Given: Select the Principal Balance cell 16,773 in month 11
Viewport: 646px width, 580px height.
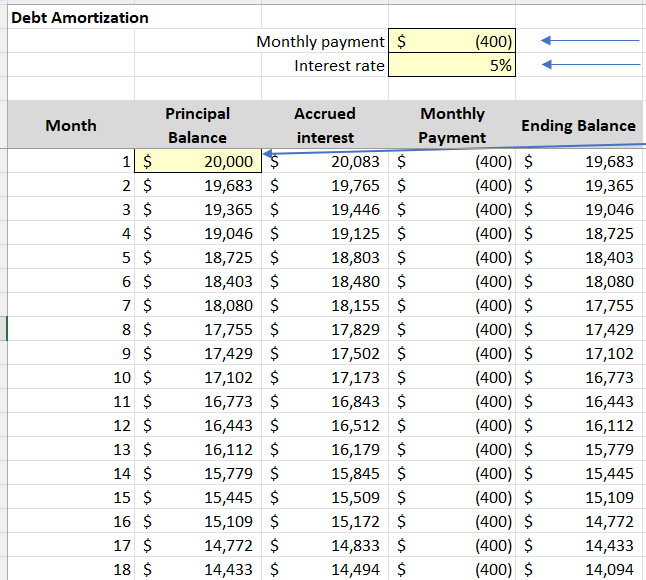Looking at the screenshot, I should click(x=198, y=401).
